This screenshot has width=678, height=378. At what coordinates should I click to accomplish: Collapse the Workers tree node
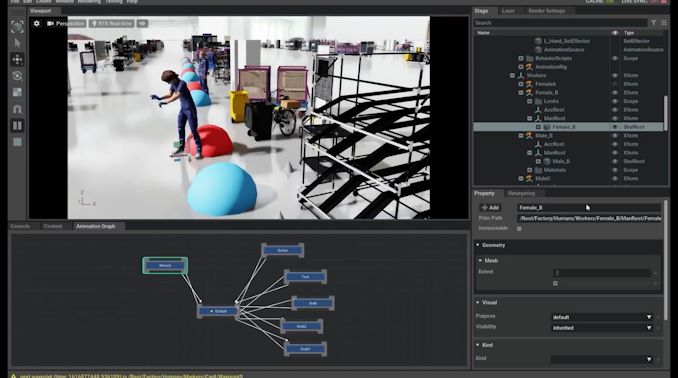coord(512,75)
